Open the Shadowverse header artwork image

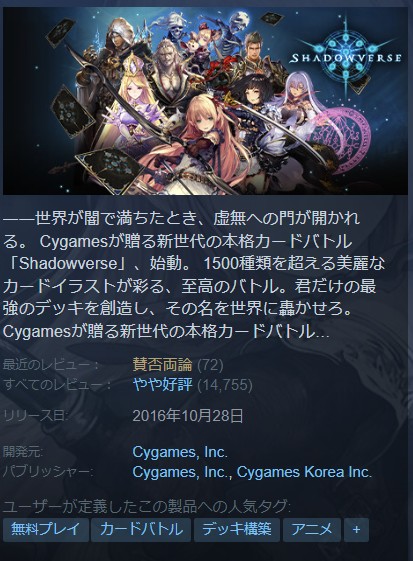tap(205, 101)
